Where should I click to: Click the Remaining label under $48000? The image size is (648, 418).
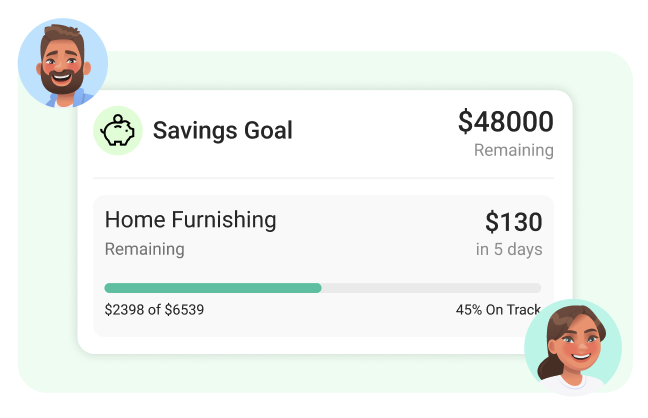pyautogui.click(x=513, y=151)
